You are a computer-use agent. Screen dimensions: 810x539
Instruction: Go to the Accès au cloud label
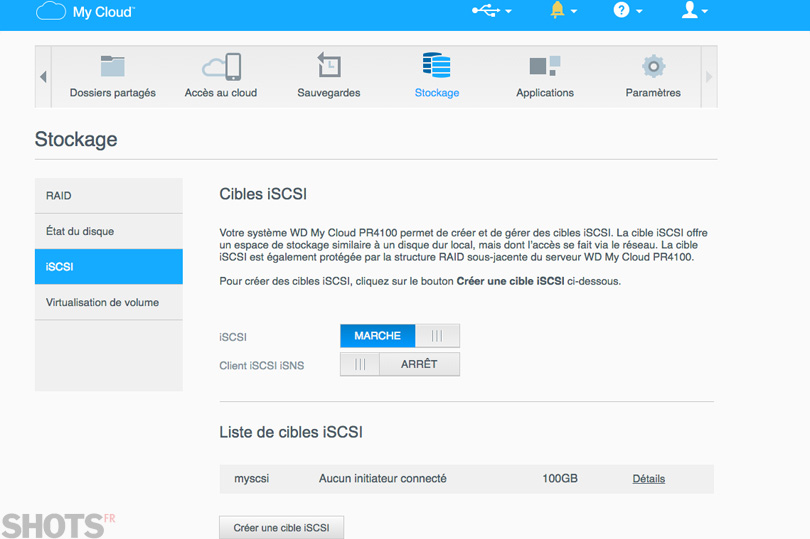coord(221,93)
